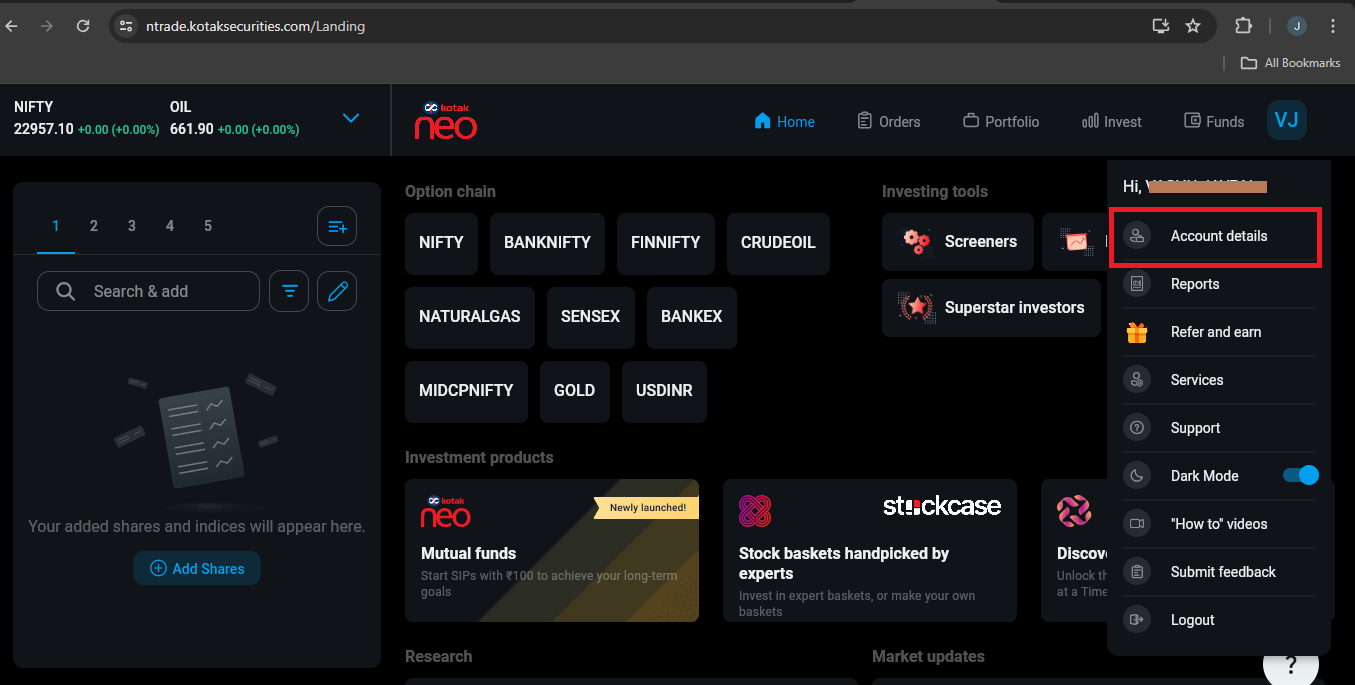Open the watchlist filter icon

click(x=289, y=291)
